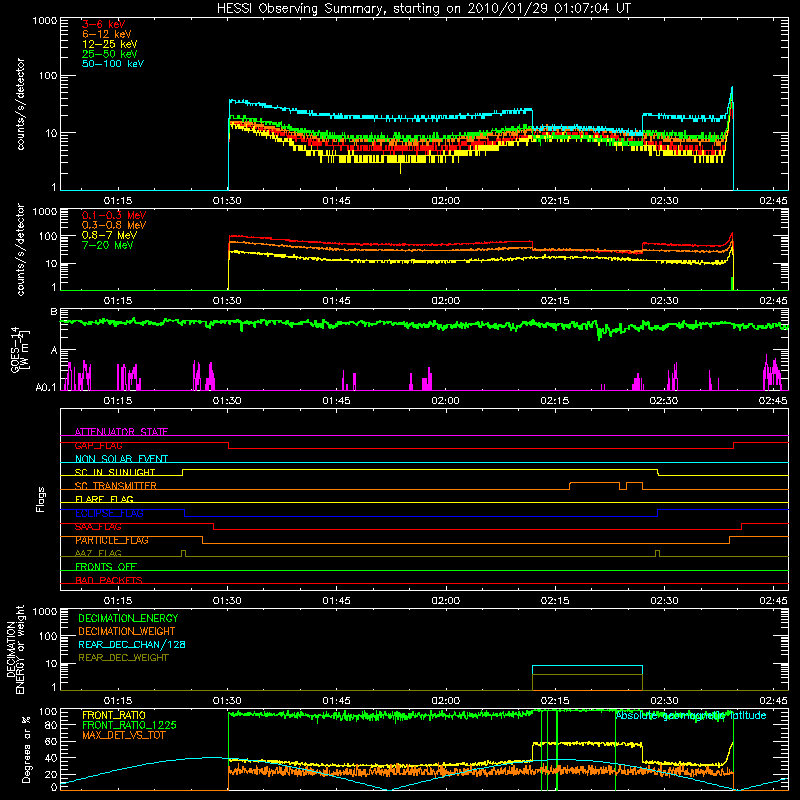Screen dimensions: 800x800
Task: Click the DECIMATION_WEIGHT legend entry
Action: coord(127,632)
